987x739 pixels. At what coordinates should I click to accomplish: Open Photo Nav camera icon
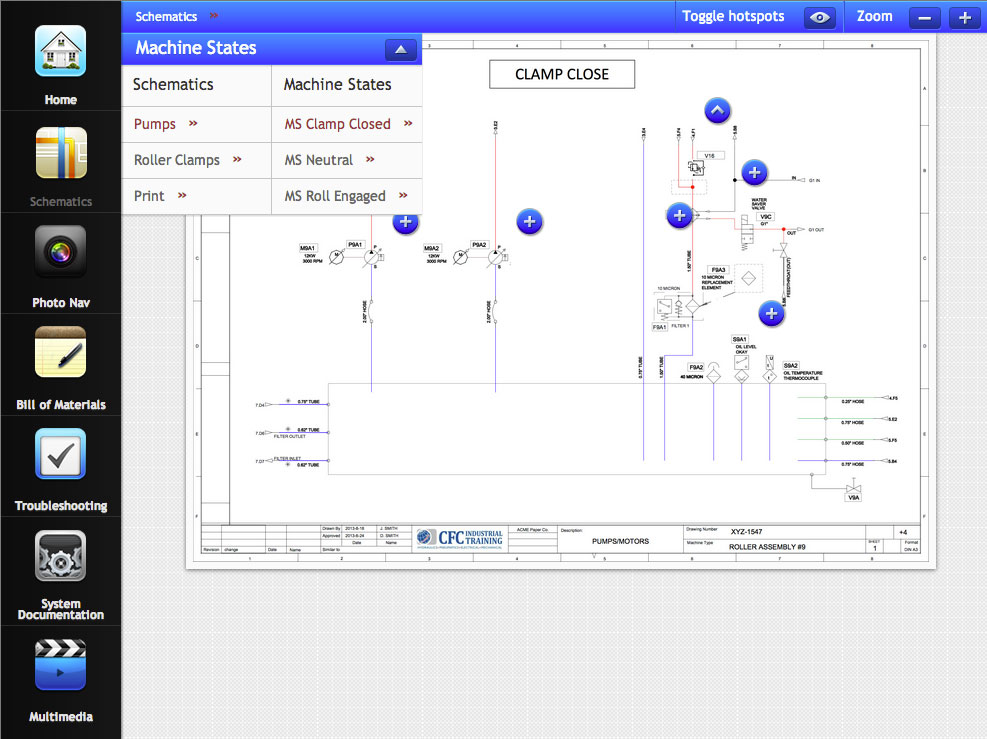click(60, 252)
